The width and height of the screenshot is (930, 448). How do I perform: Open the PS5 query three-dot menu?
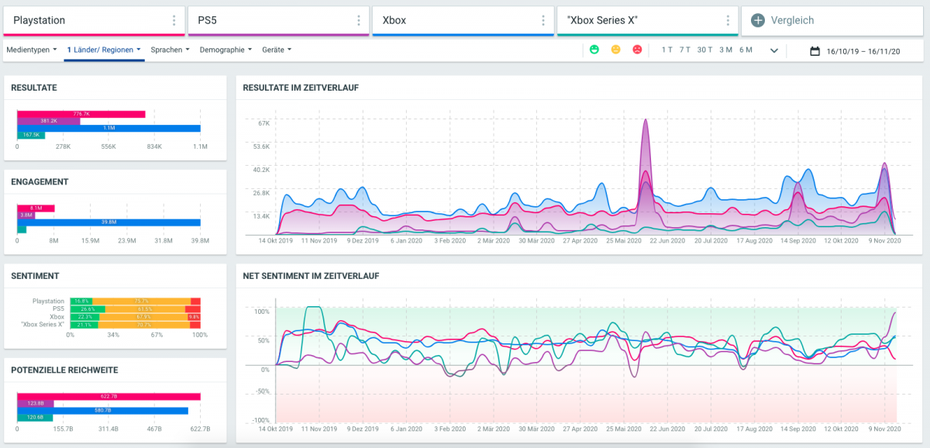coord(358,21)
